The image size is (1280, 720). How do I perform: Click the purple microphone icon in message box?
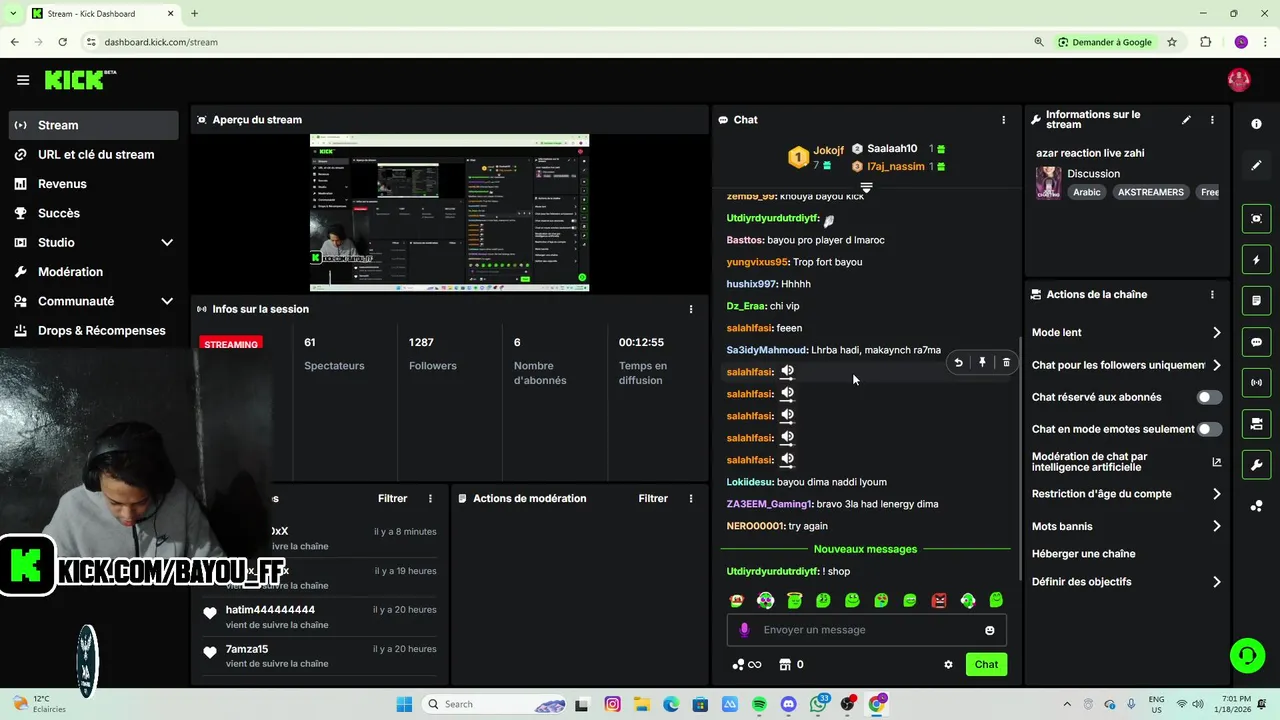(744, 630)
